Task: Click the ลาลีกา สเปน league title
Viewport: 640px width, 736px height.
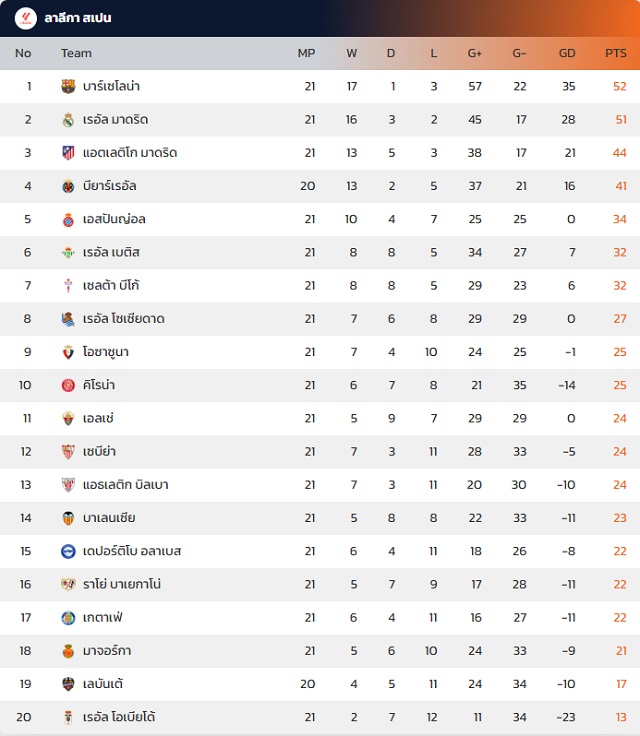Action: click(x=78, y=18)
